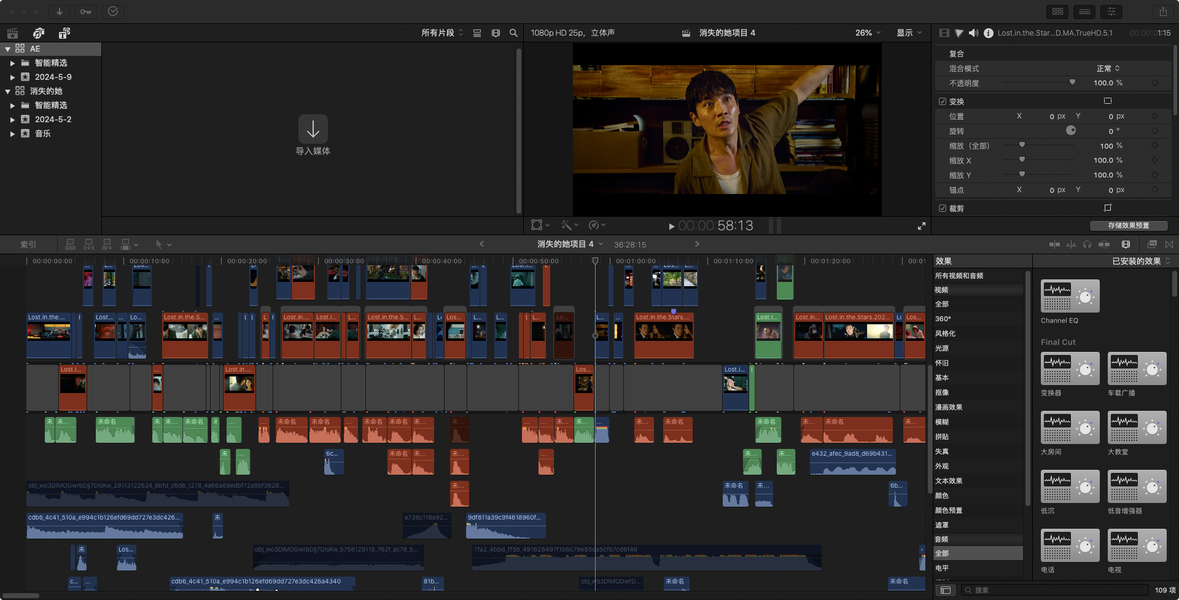Image resolution: width=1179 pixels, height=600 pixels.
Task: Toggle timeline audio skimming waveform icon
Action: coord(1071,244)
